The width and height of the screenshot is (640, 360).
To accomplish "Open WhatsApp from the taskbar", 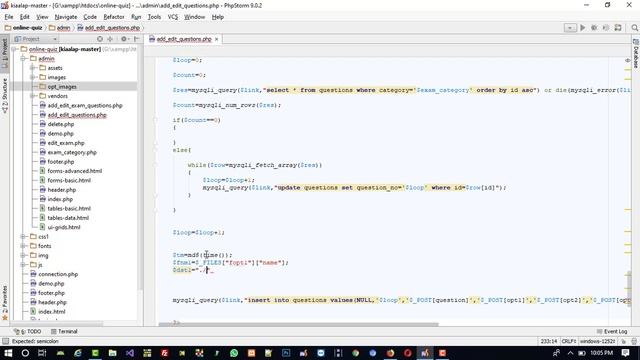I will (234, 353).
